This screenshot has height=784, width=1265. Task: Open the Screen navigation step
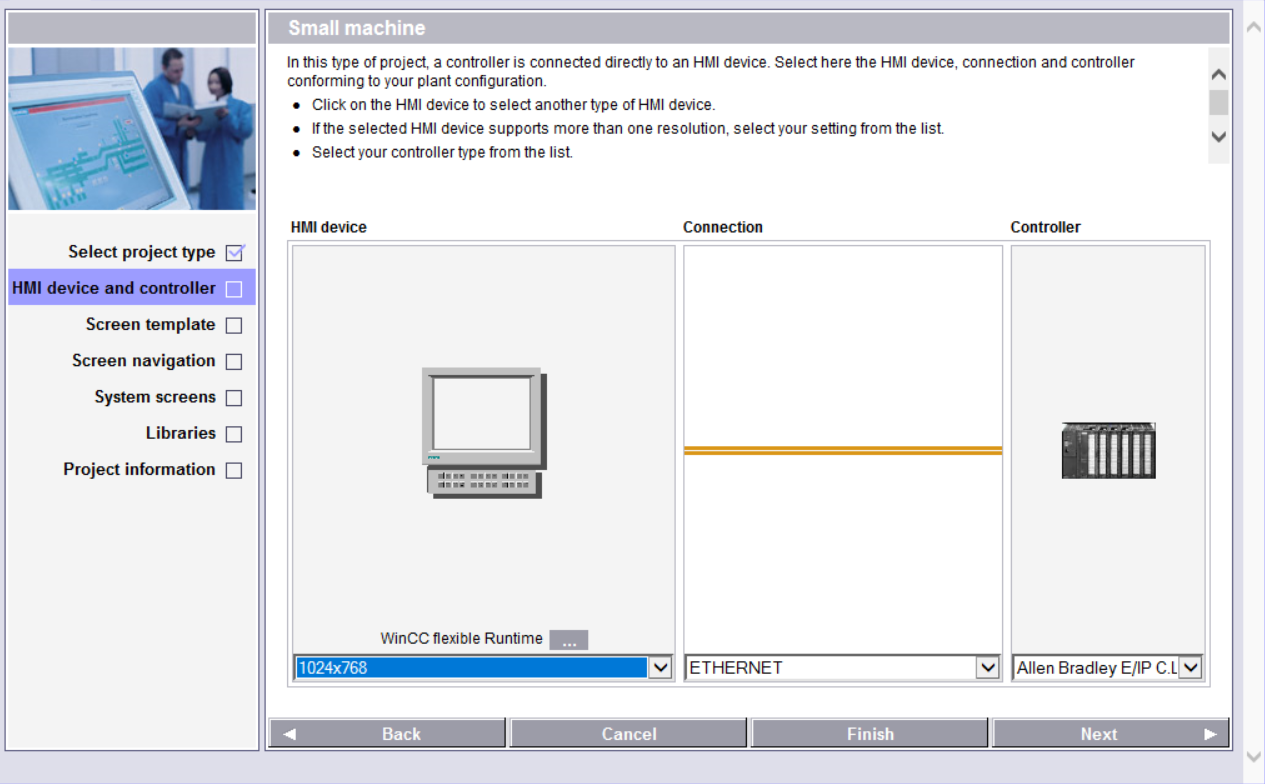coord(144,360)
